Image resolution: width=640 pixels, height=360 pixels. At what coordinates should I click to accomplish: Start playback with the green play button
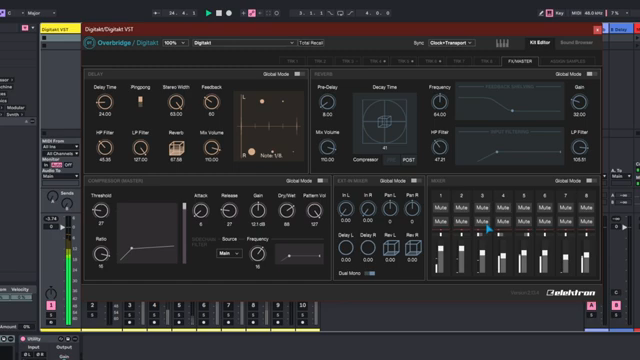(208, 13)
